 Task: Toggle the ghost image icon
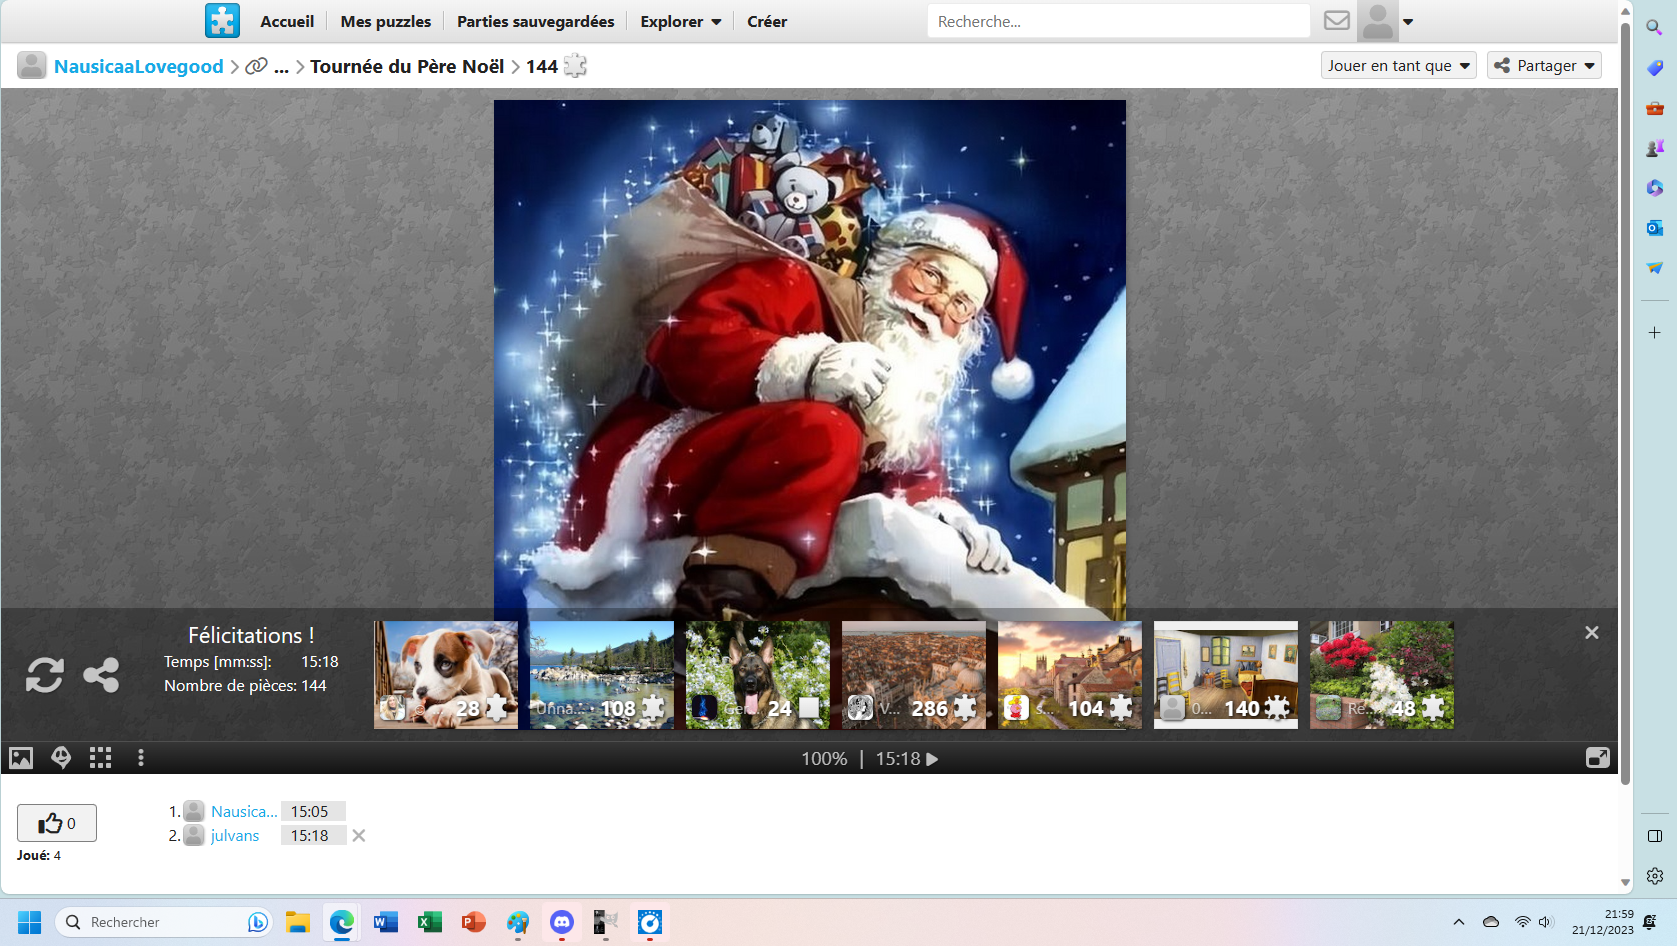(61, 758)
